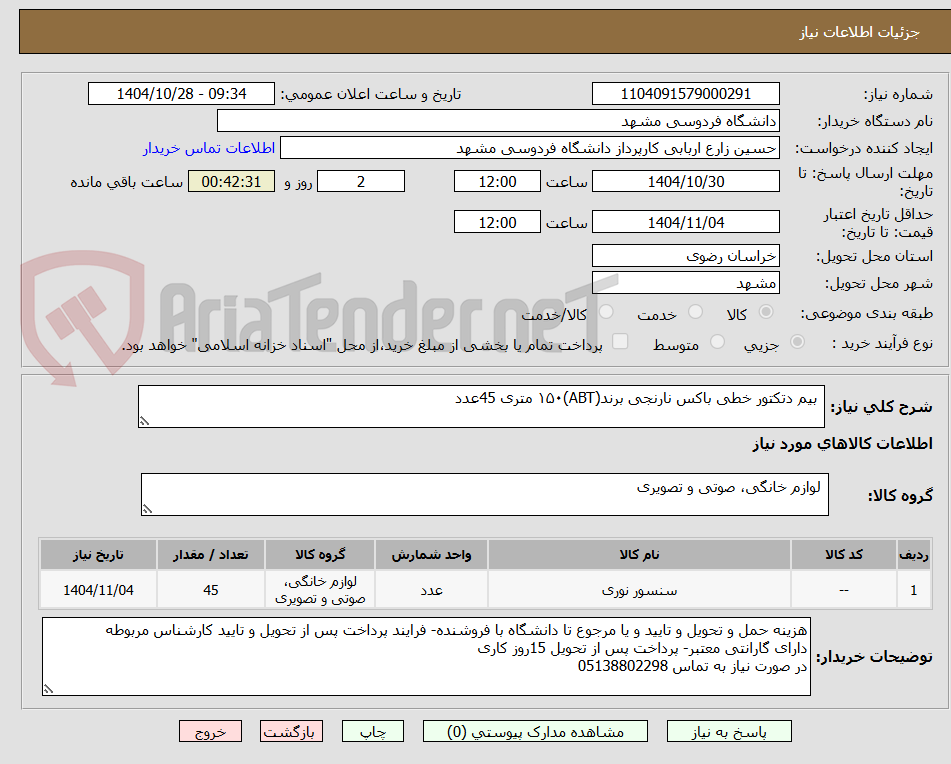Click the کد کالا column header
The width and height of the screenshot is (951, 764).
(844, 555)
